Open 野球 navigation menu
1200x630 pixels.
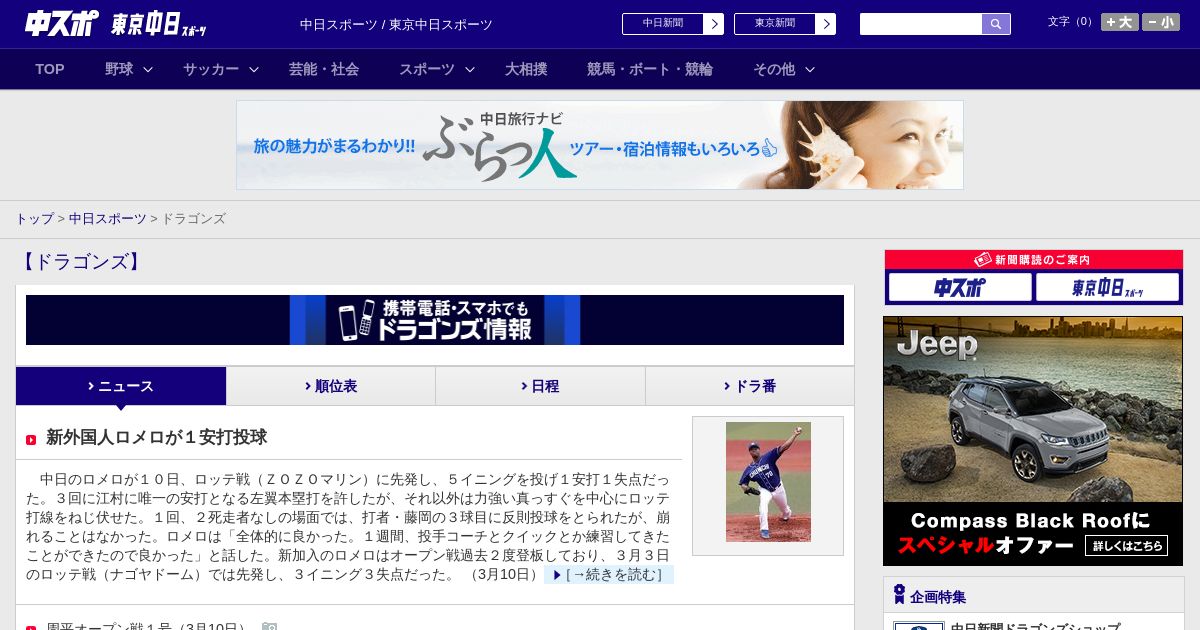[119, 69]
